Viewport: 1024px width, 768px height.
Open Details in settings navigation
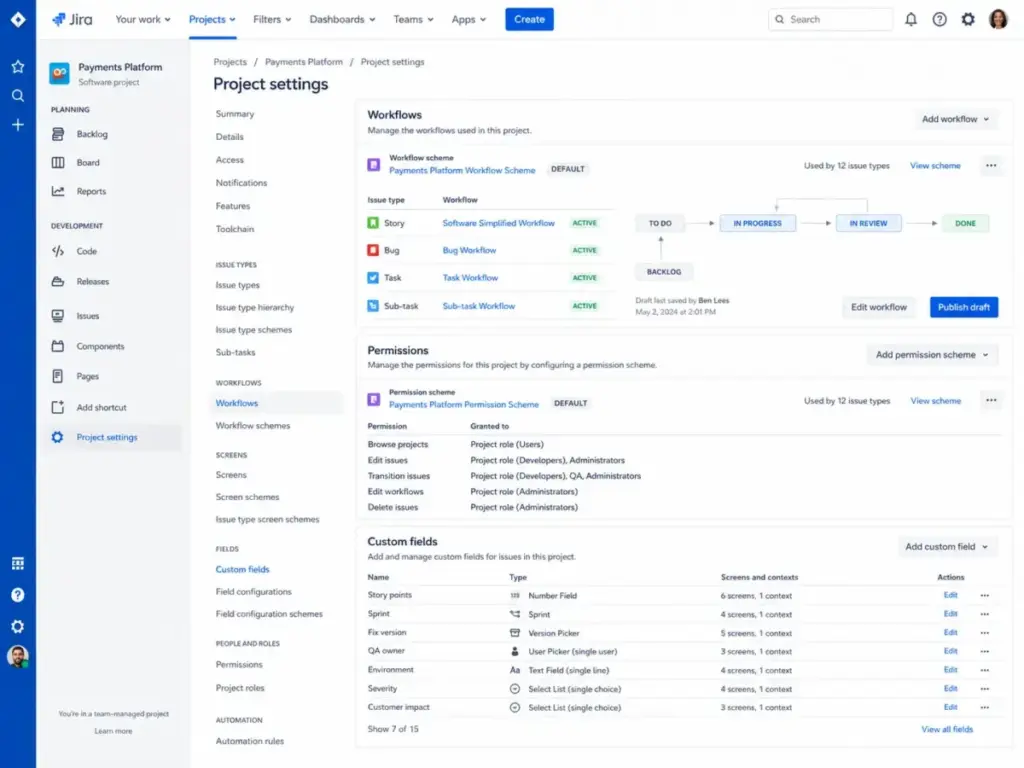[229, 136]
